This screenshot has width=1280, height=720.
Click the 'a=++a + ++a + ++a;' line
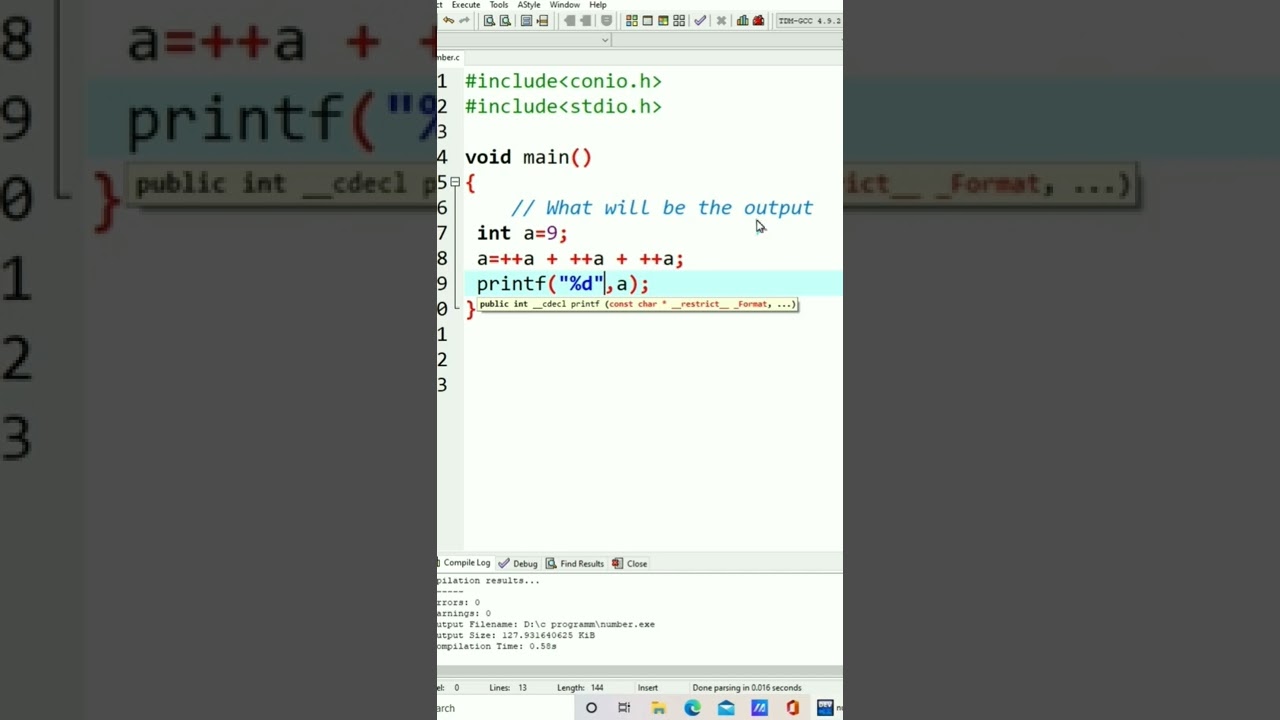(580, 259)
